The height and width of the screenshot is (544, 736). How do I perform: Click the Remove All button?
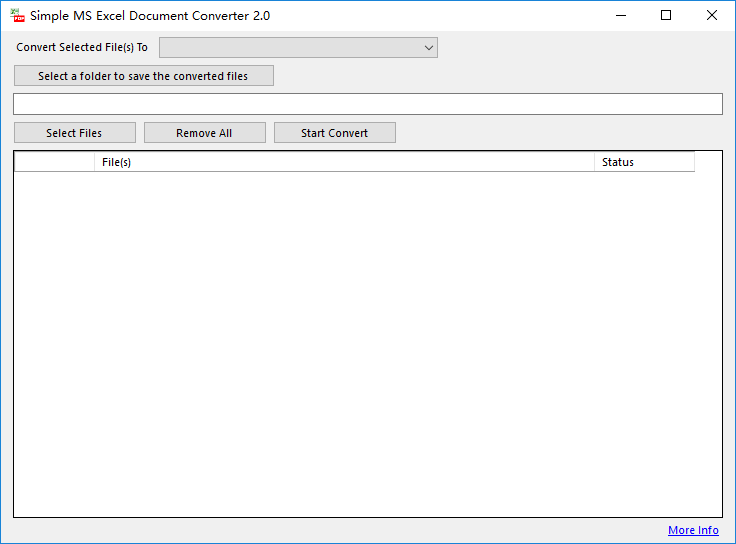point(205,133)
